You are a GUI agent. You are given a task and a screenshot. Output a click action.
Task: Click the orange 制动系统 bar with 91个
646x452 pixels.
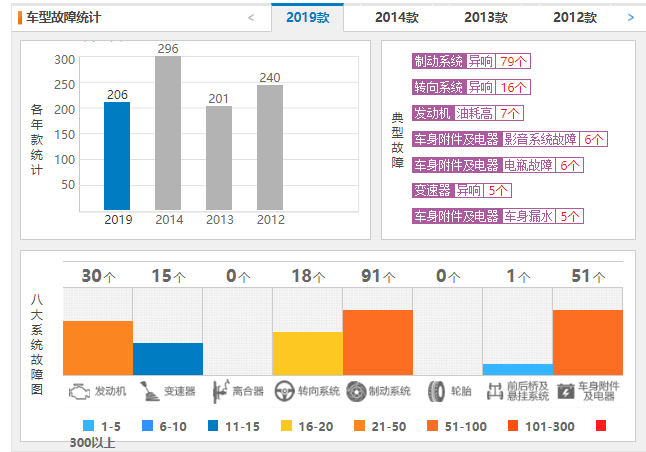pyautogui.click(x=377, y=342)
